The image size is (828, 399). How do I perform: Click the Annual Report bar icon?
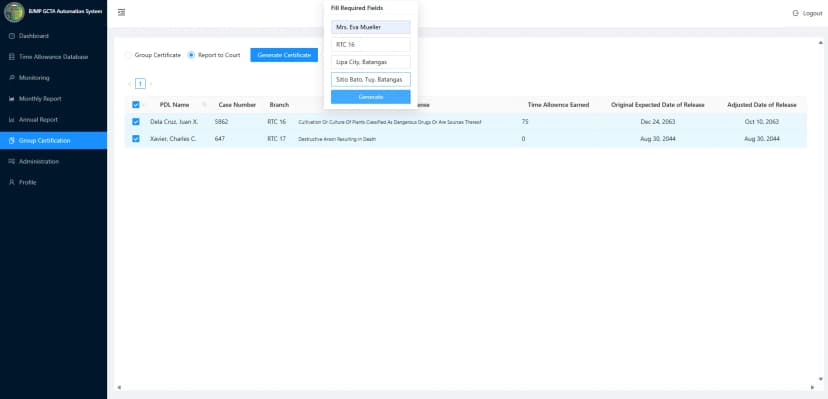click(x=12, y=120)
